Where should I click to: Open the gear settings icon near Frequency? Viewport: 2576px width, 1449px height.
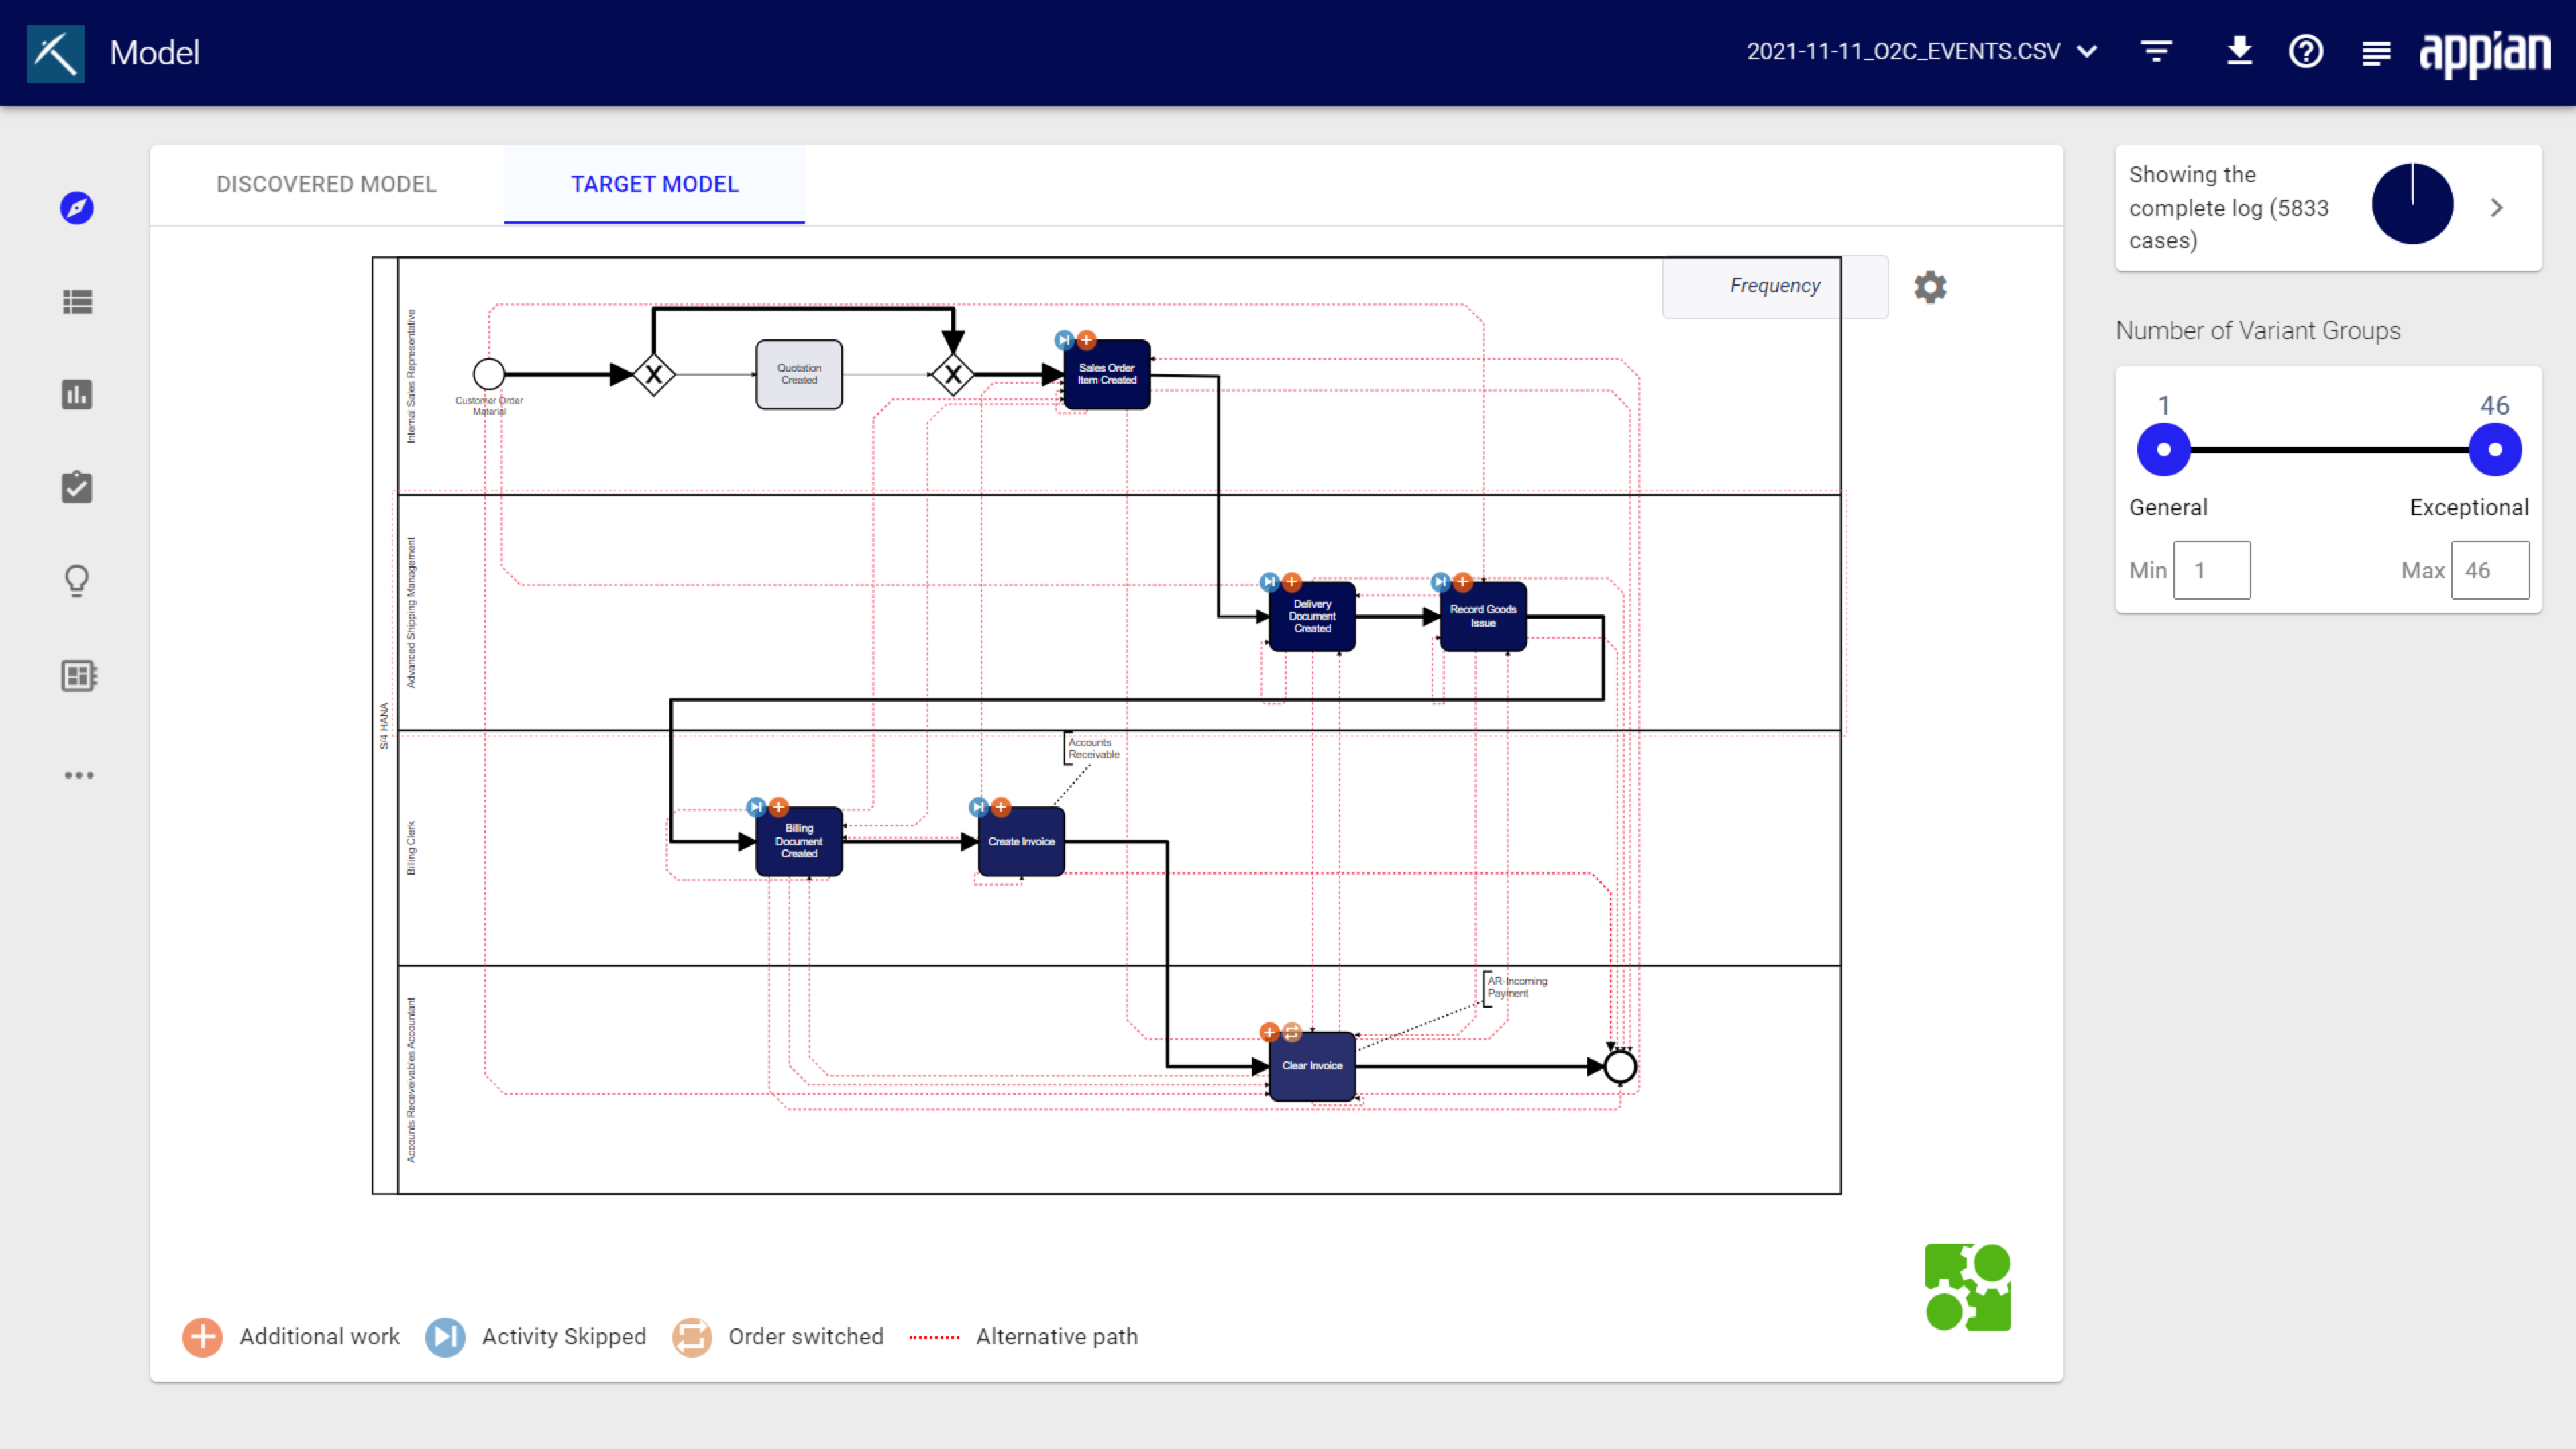click(1930, 287)
